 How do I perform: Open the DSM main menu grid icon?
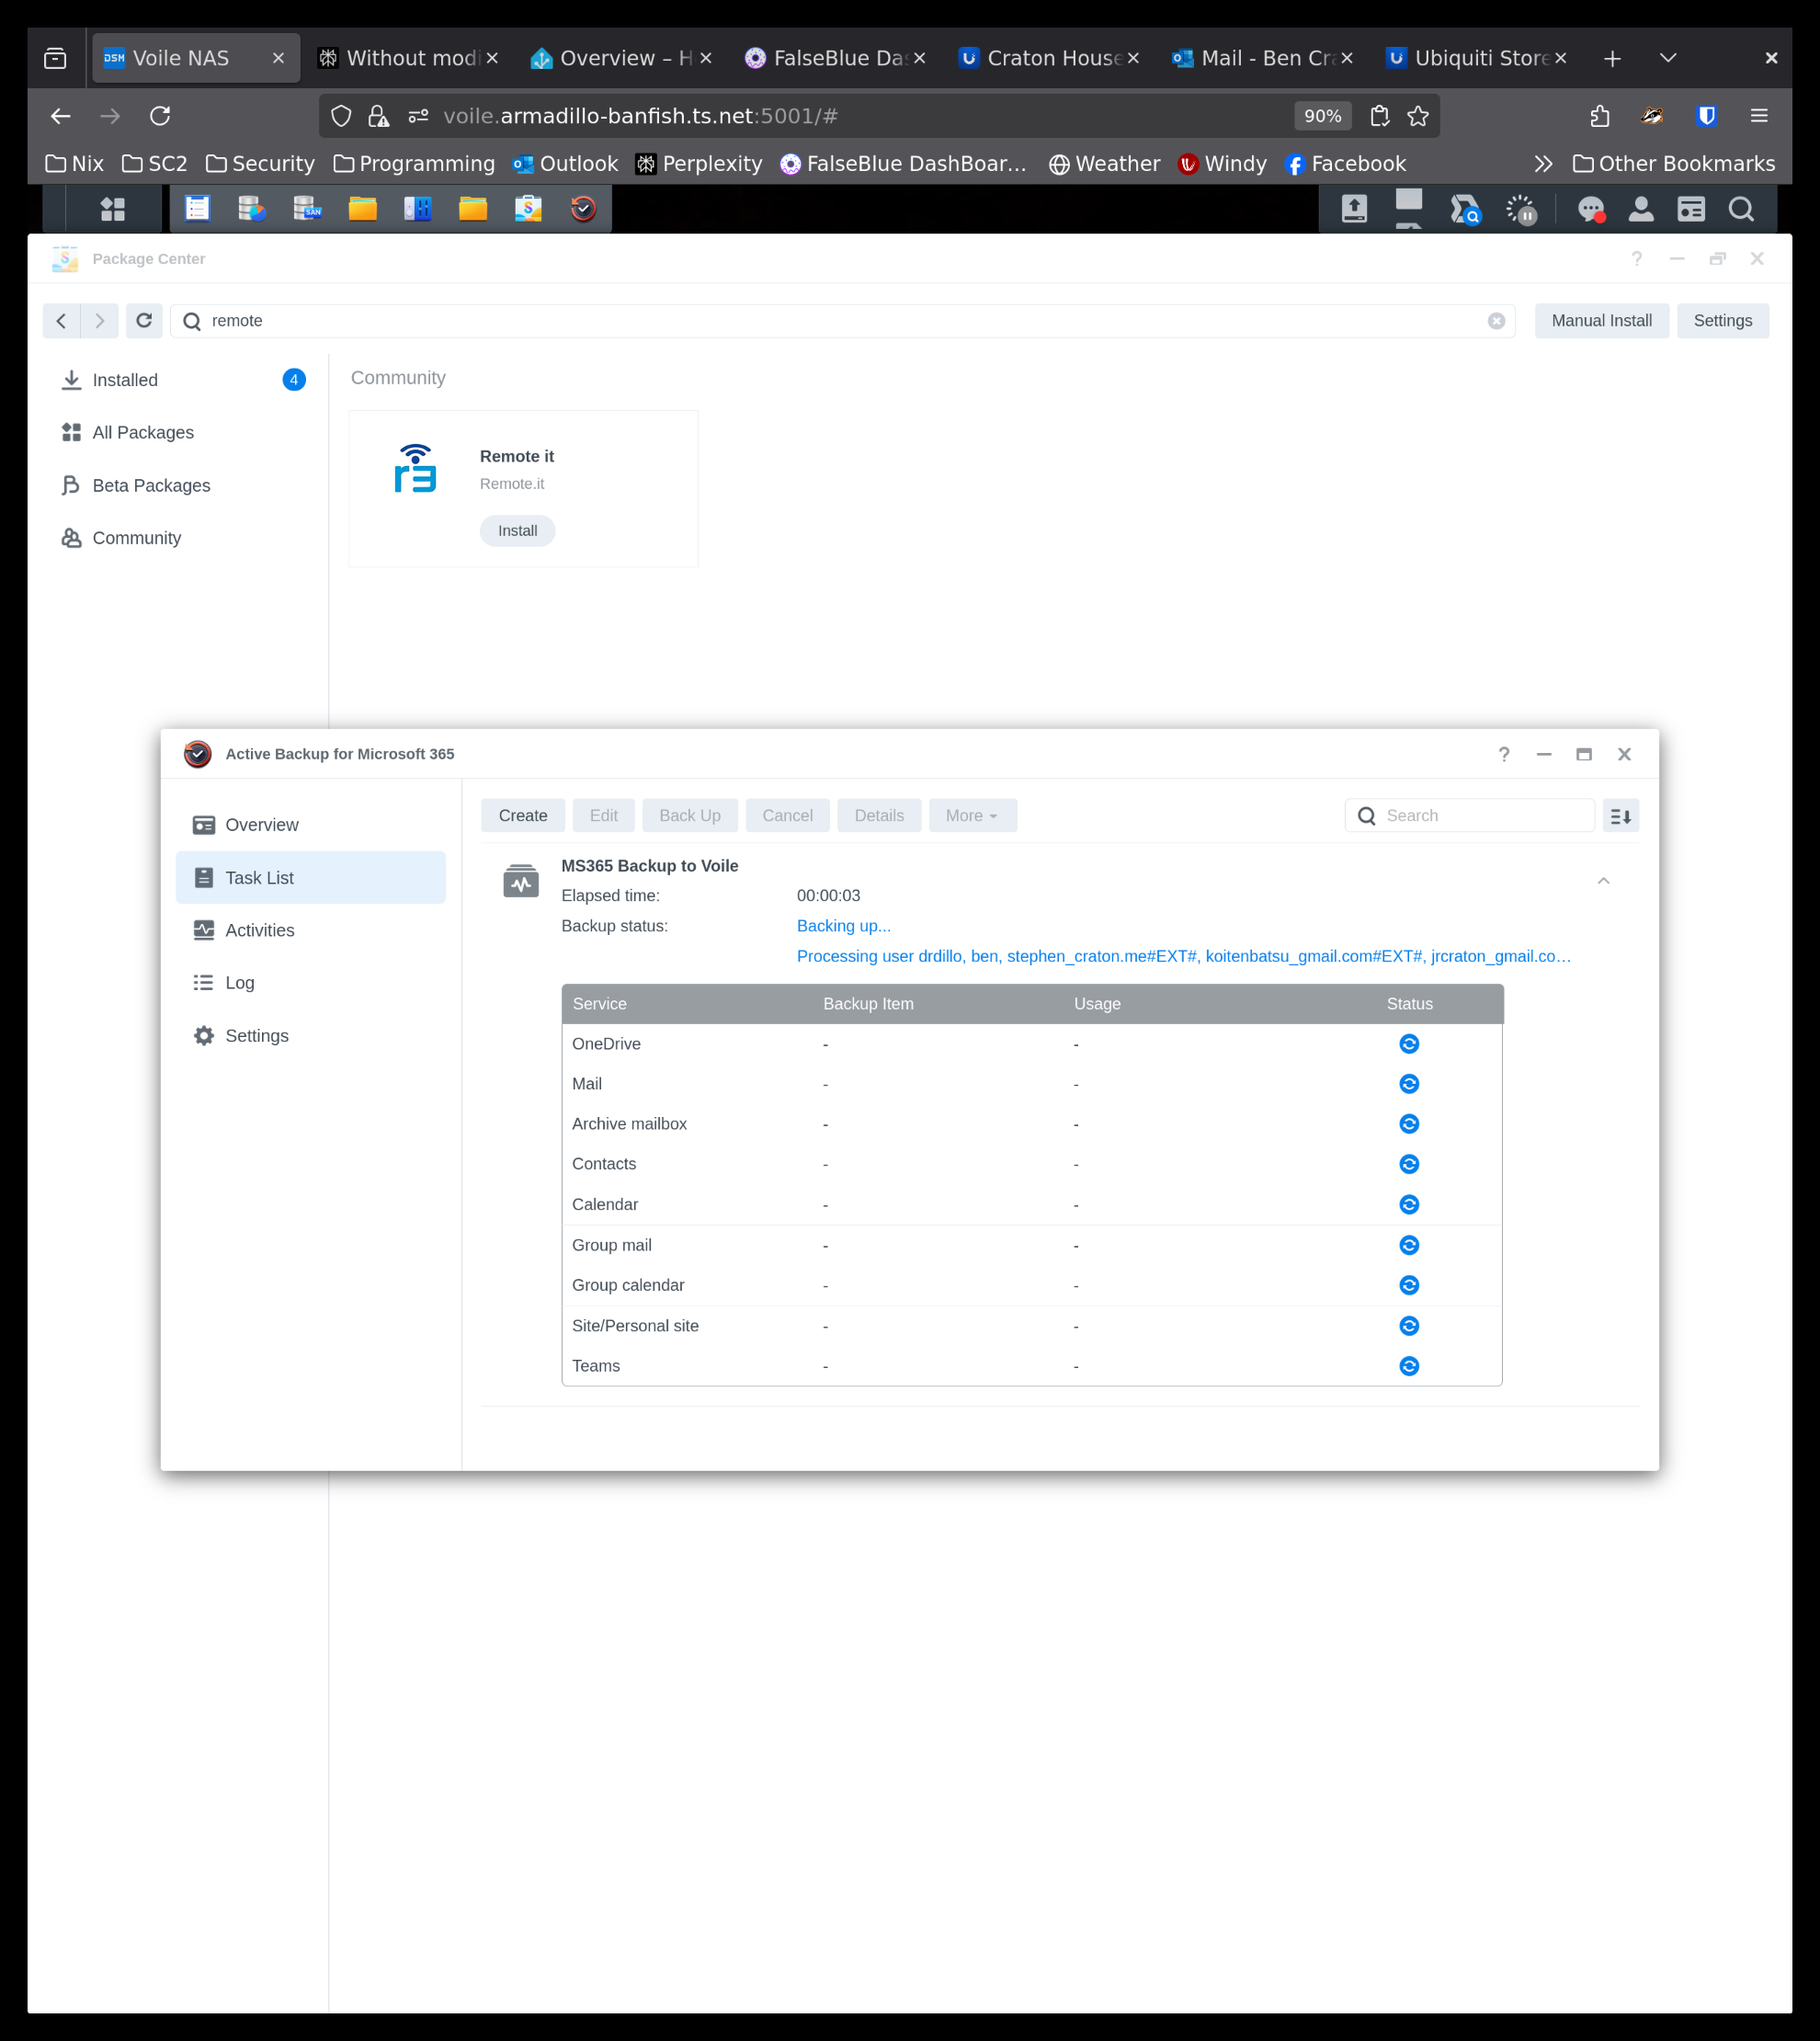[113, 209]
